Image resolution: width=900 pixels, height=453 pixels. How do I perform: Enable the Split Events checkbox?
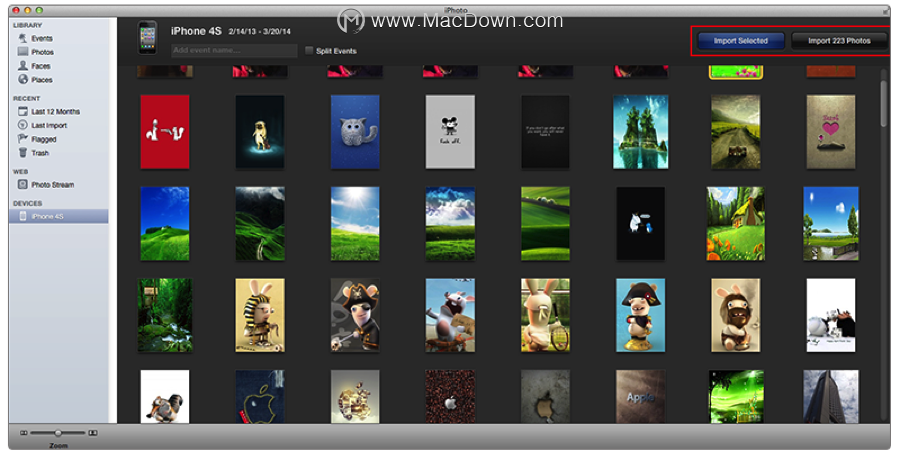[x=309, y=51]
